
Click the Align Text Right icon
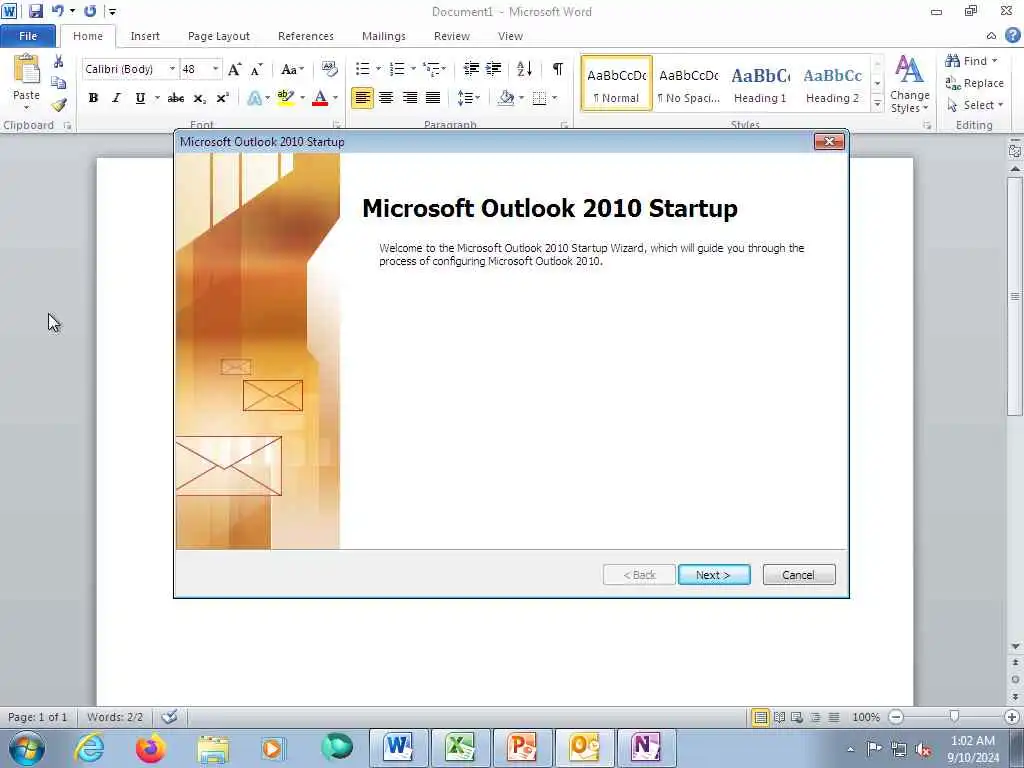(x=409, y=98)
